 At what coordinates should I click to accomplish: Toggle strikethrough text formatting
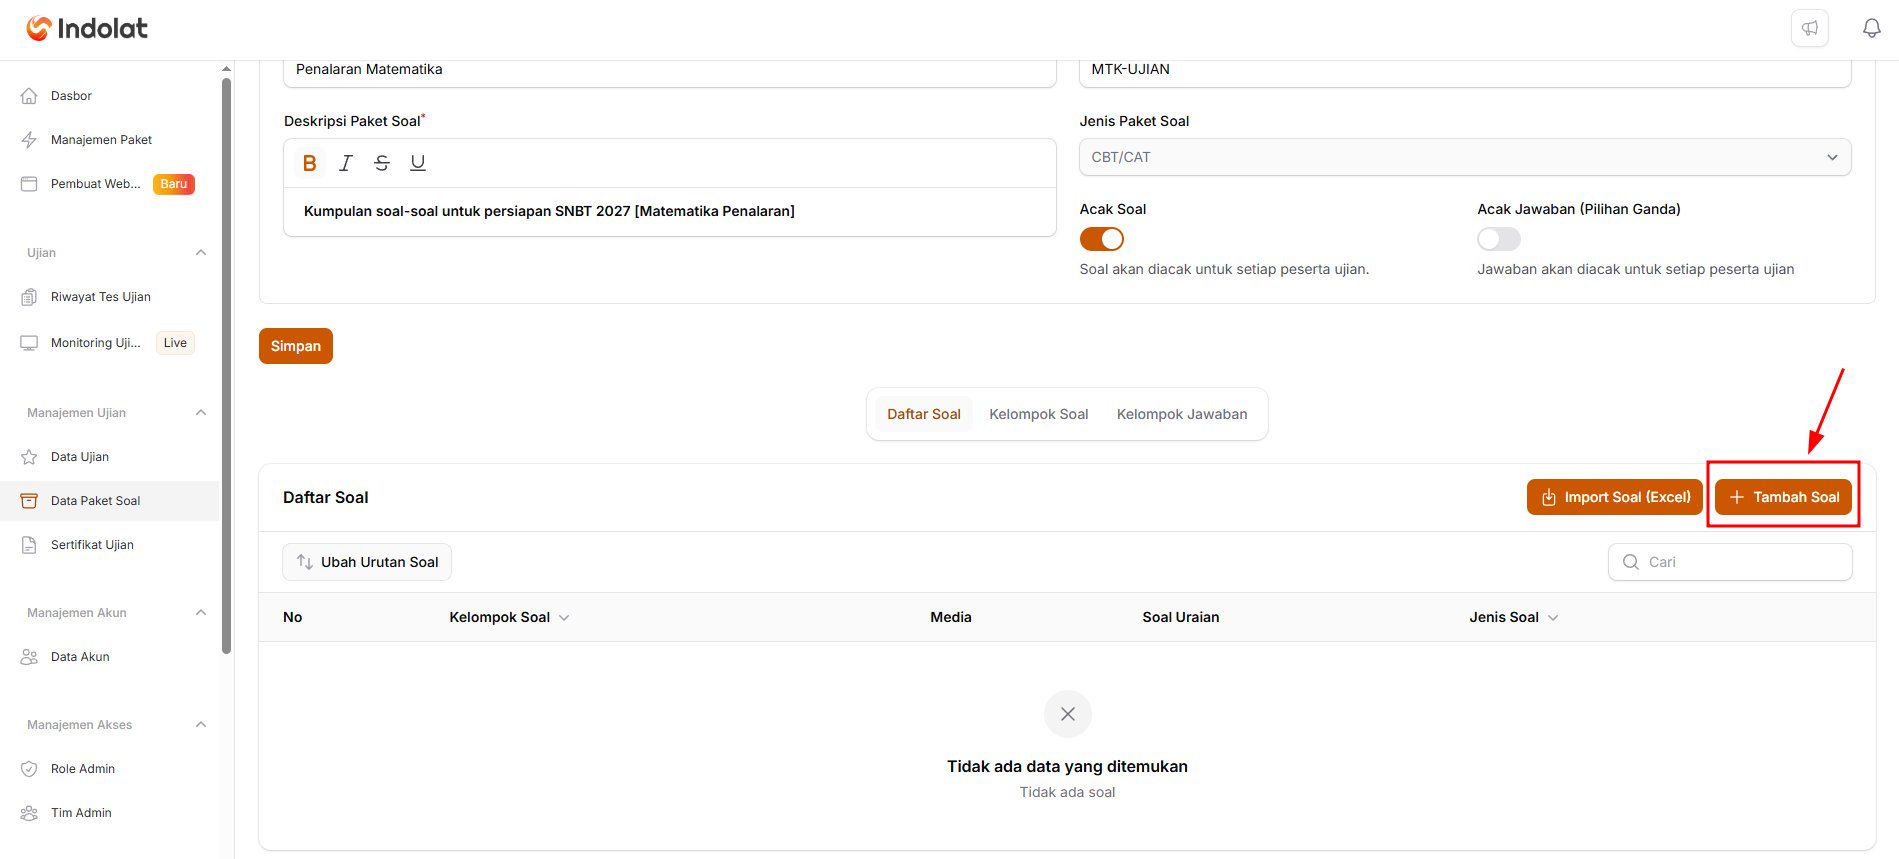pyautogui.click(x=382, y=163)
